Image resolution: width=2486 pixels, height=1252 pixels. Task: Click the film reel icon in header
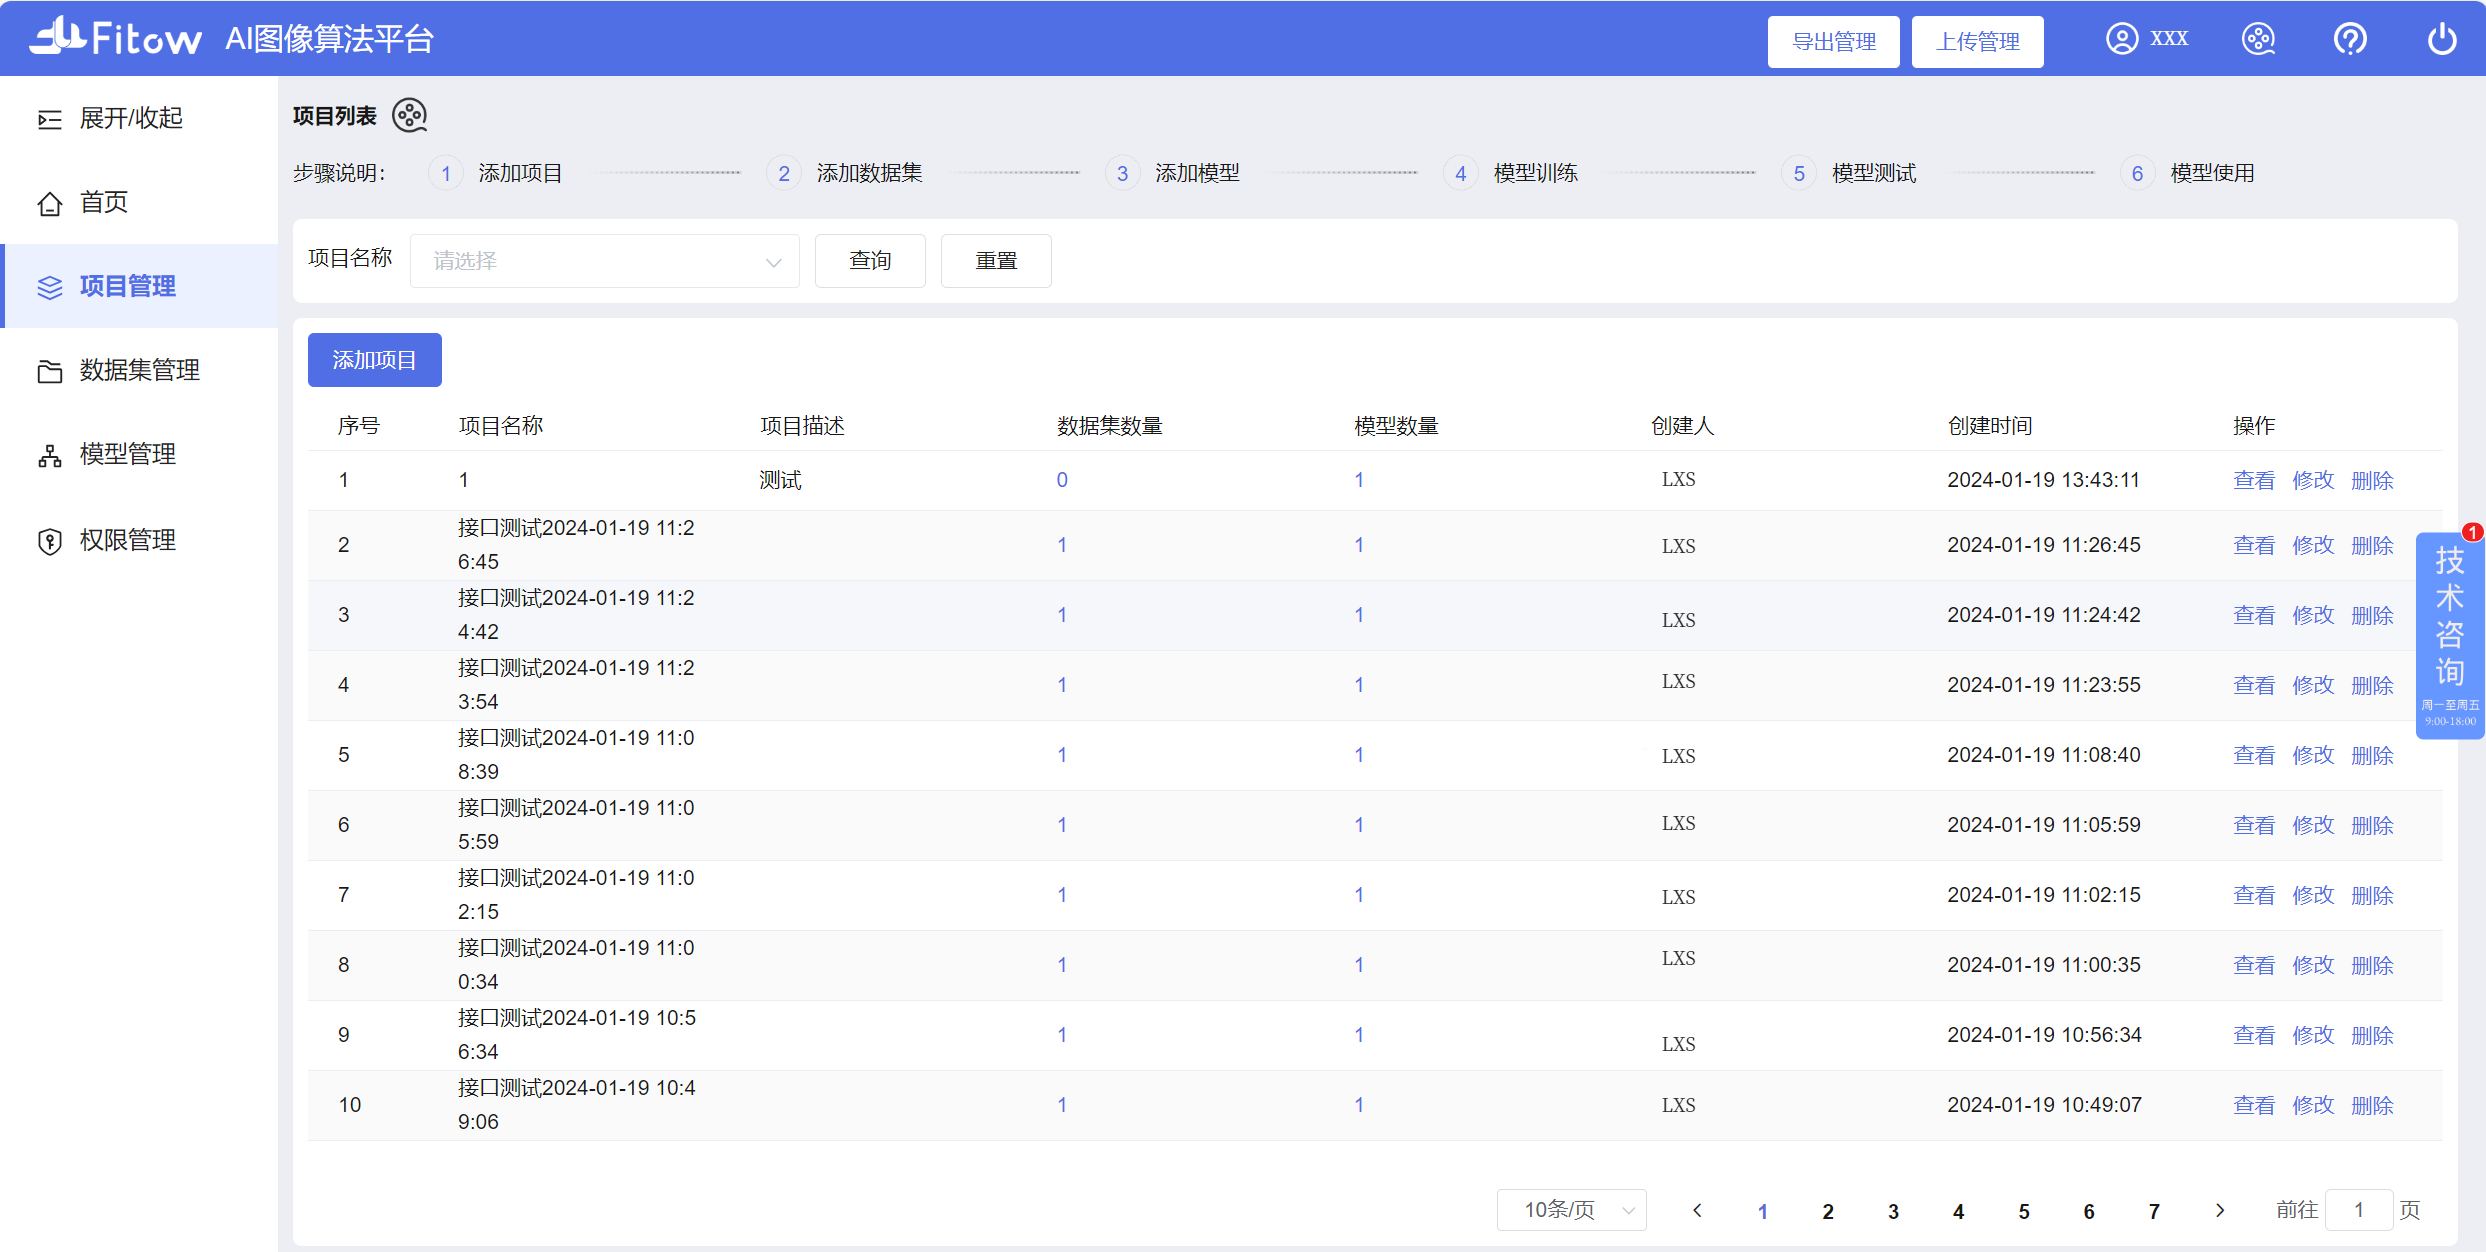[2258, 39]
